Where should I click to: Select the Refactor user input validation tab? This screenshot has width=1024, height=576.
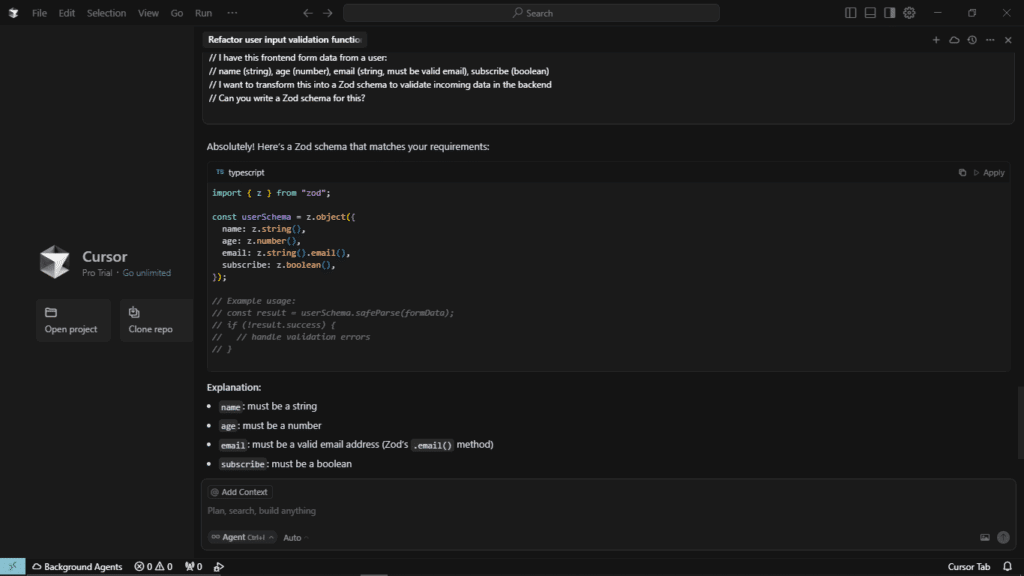click(x=284, y=39)
